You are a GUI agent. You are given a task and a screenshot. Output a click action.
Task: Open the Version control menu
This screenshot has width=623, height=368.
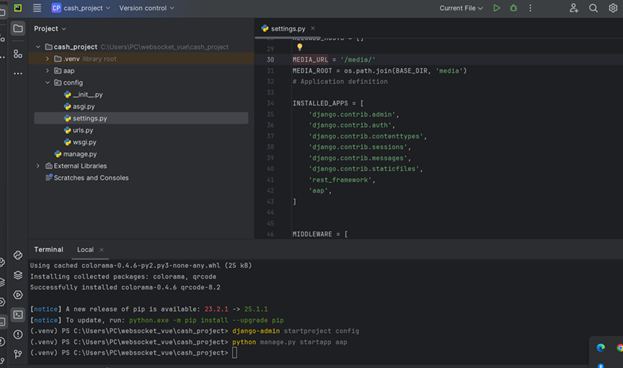click(147, 8)
